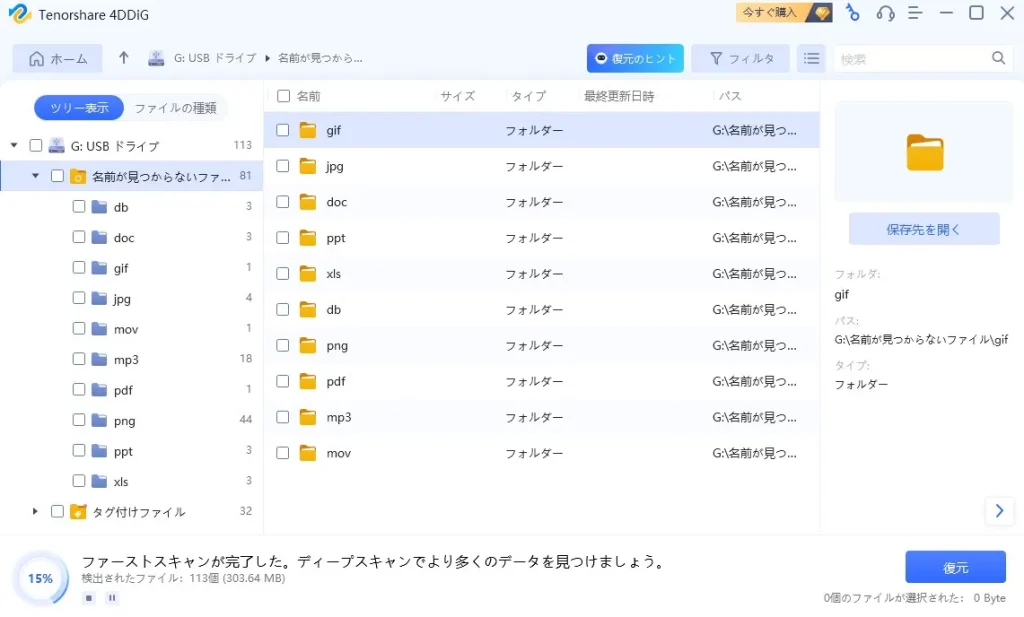Pause the scan with the pause icon
The height and width of the screenshot is (617, 1024).
pyautogui.click(x=112, y=598)
